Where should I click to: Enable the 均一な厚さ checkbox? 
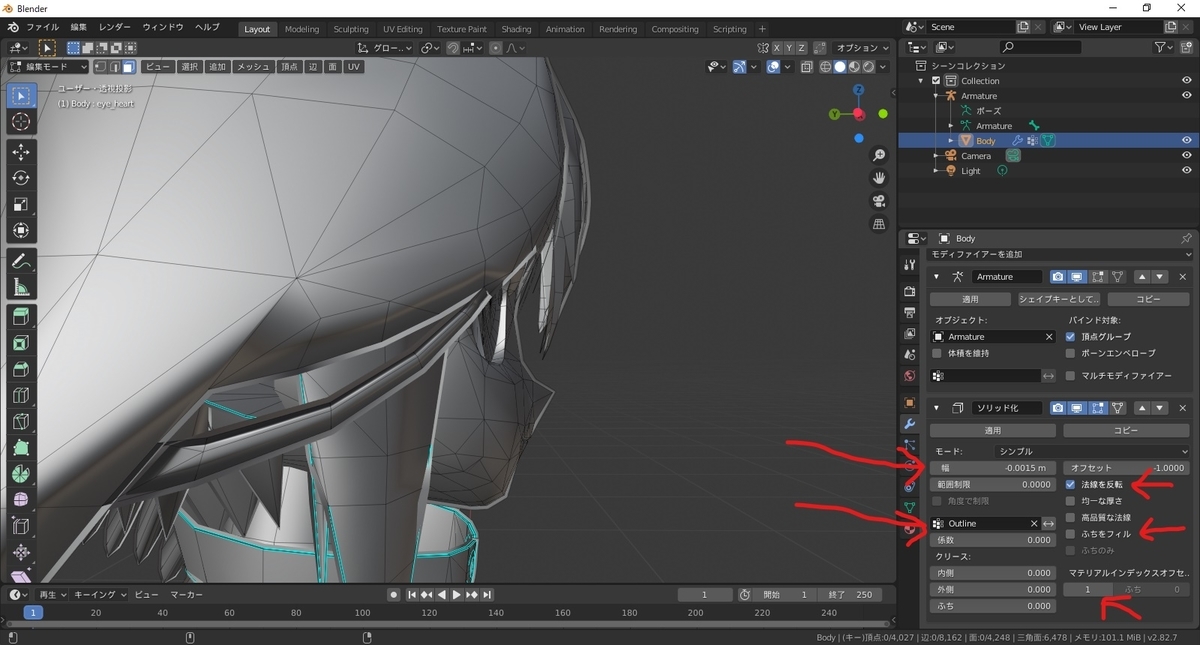click(x=1071, y=501)
